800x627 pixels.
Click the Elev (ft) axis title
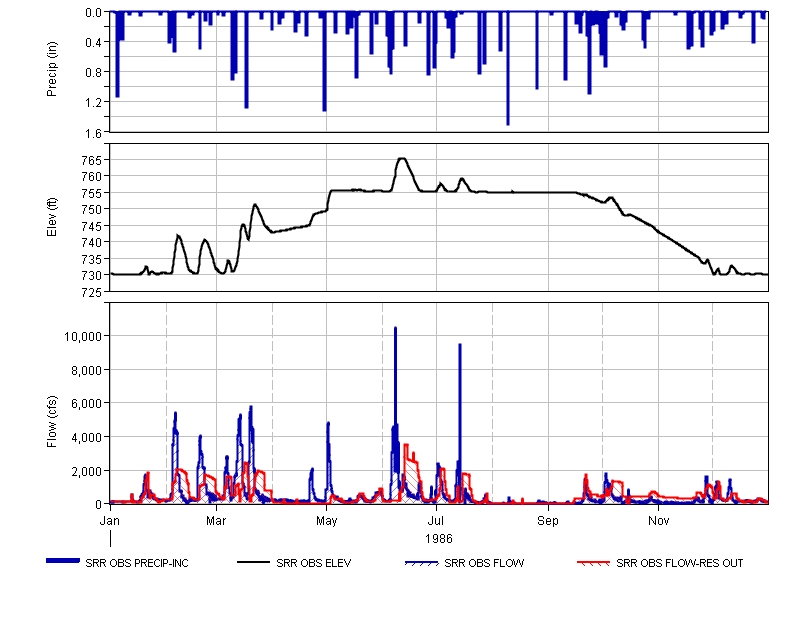coord(52,217)
